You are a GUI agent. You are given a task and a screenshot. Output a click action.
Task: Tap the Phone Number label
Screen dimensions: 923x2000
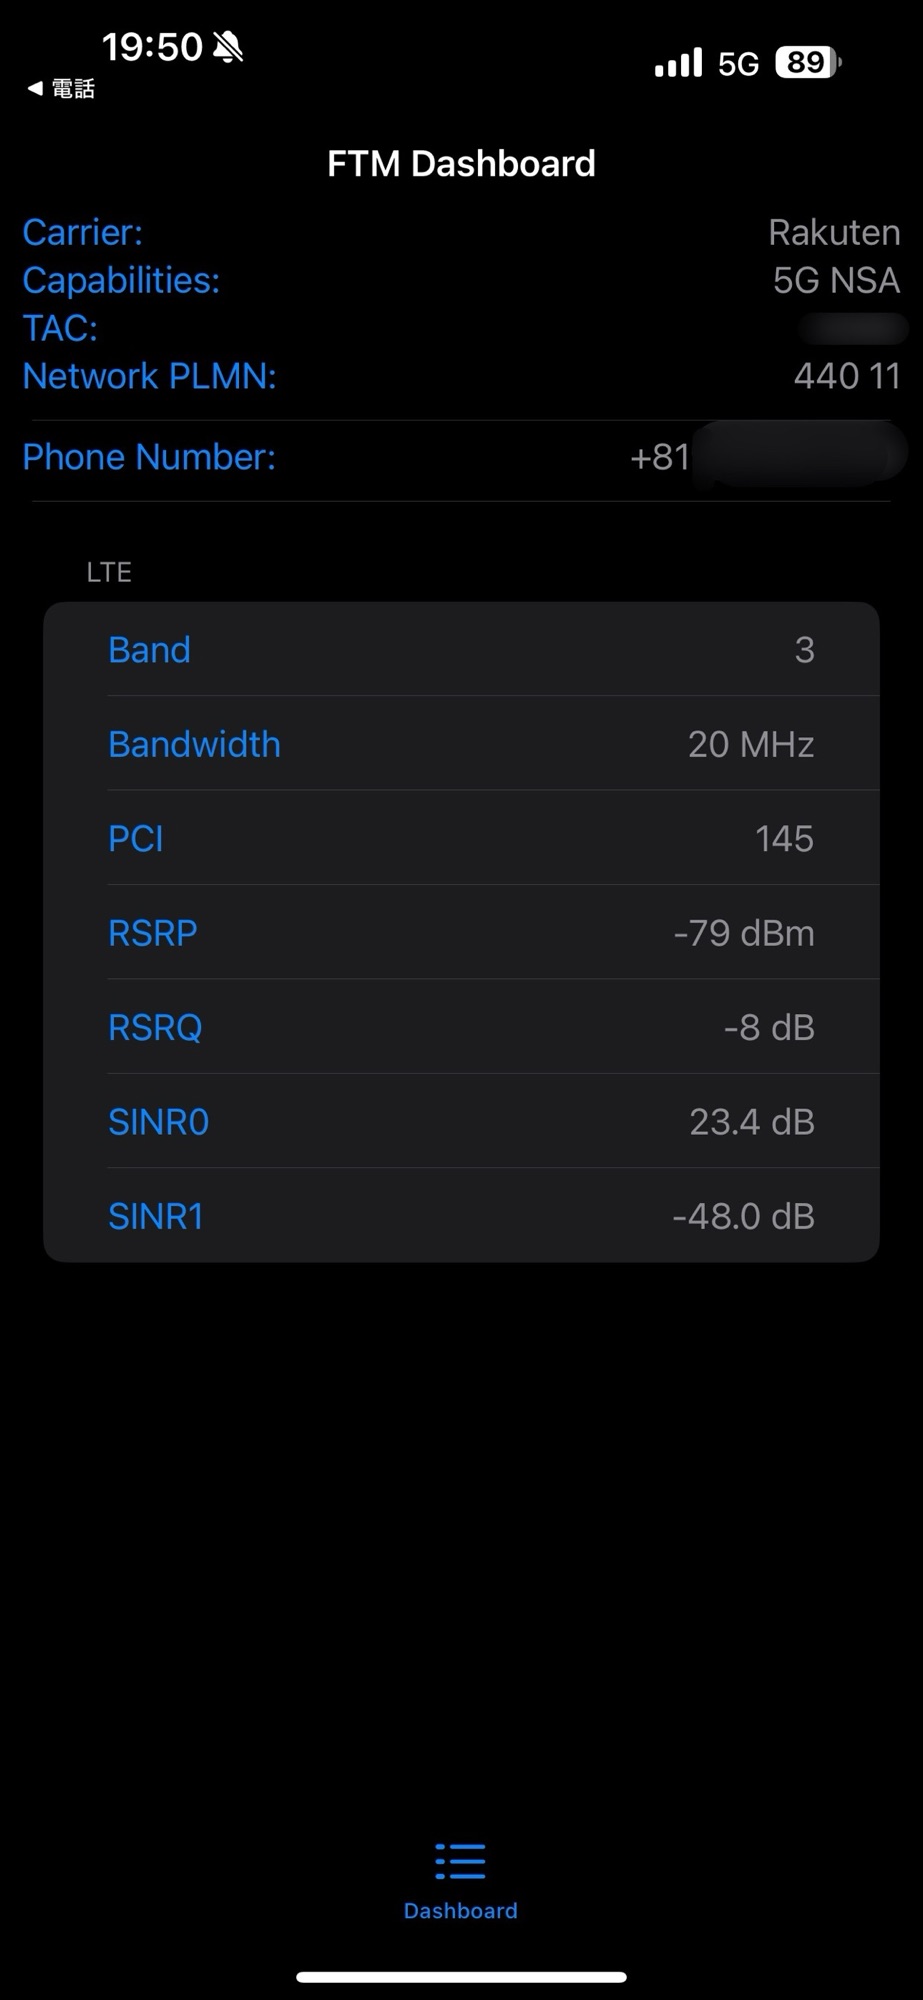click(x=149, y=457)
